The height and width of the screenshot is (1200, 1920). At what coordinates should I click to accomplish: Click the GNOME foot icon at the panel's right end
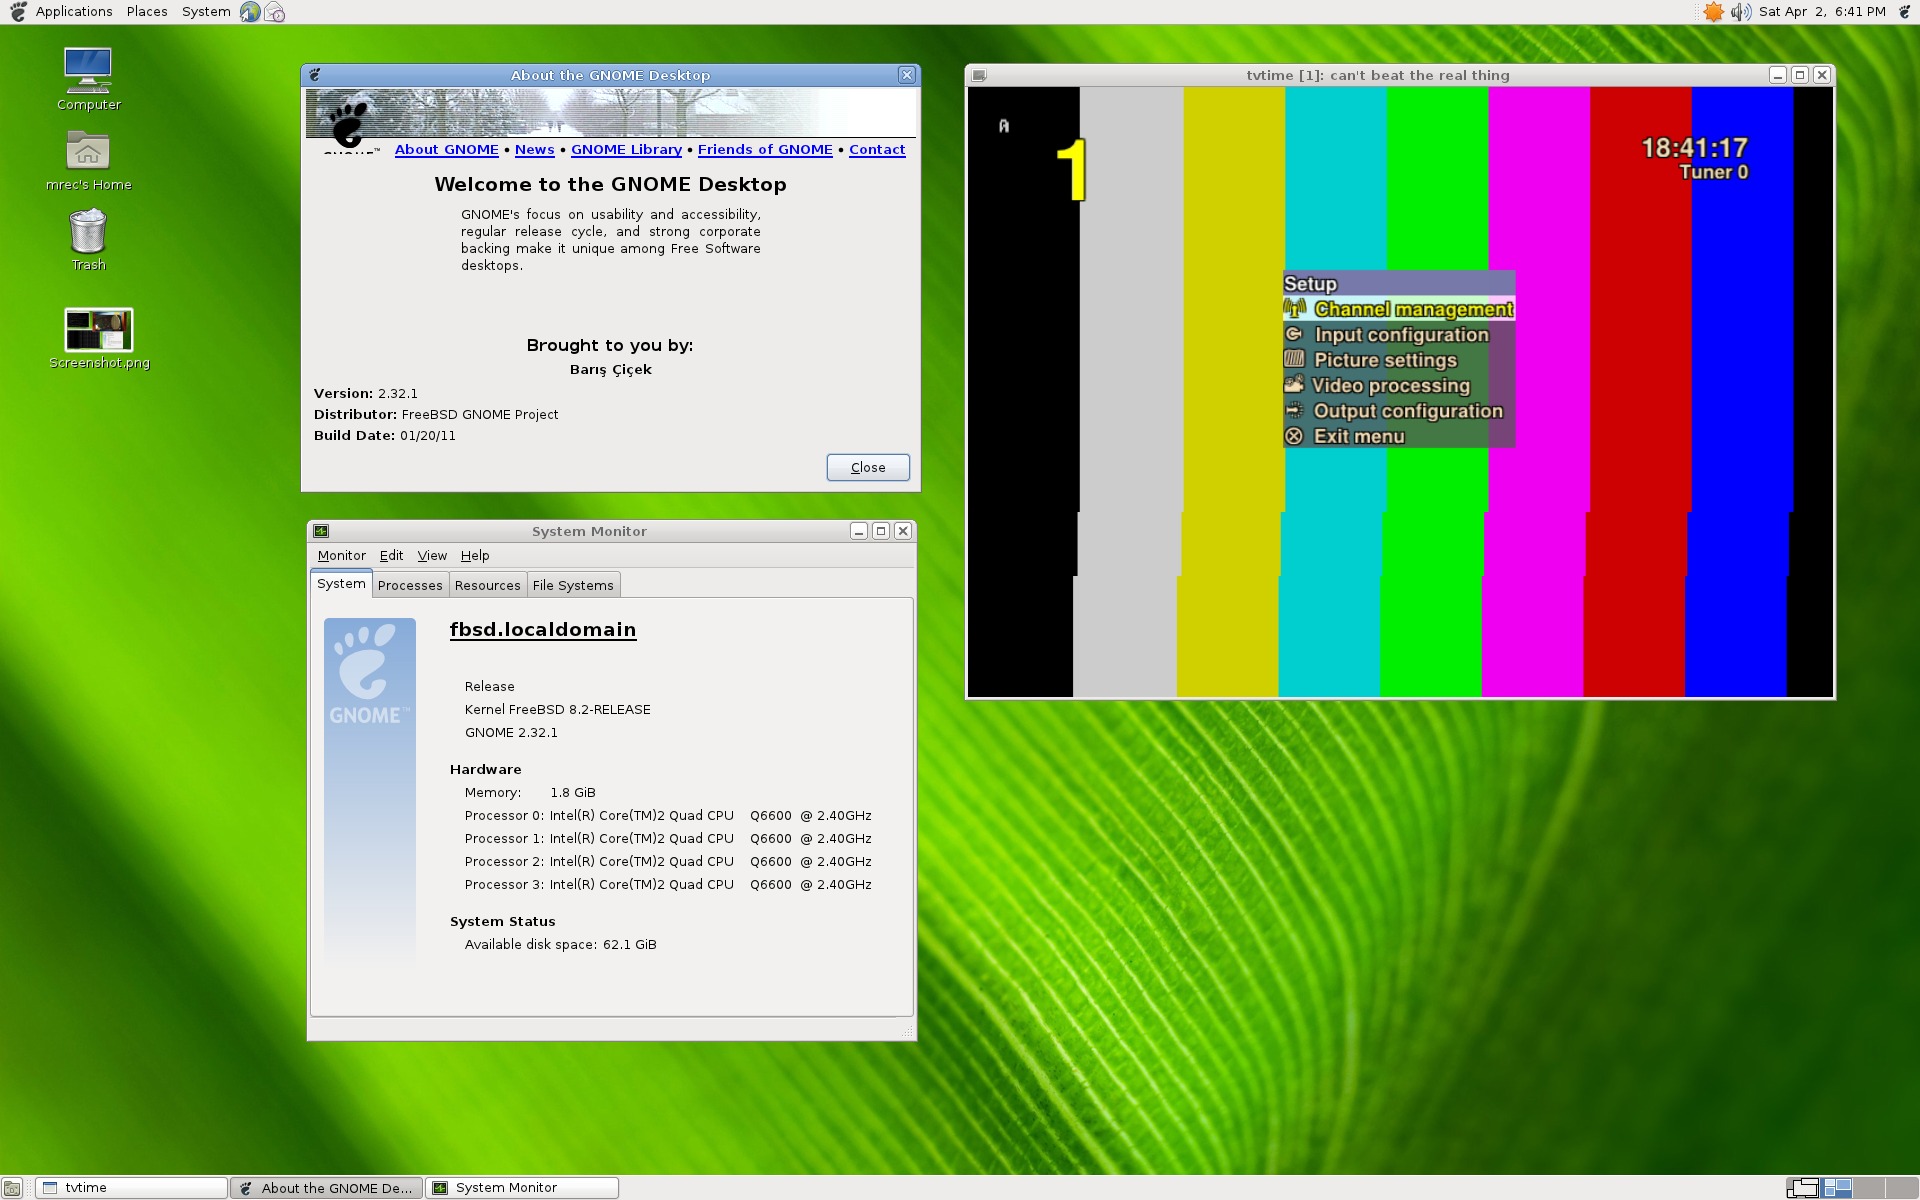(x=1905, y=12)
